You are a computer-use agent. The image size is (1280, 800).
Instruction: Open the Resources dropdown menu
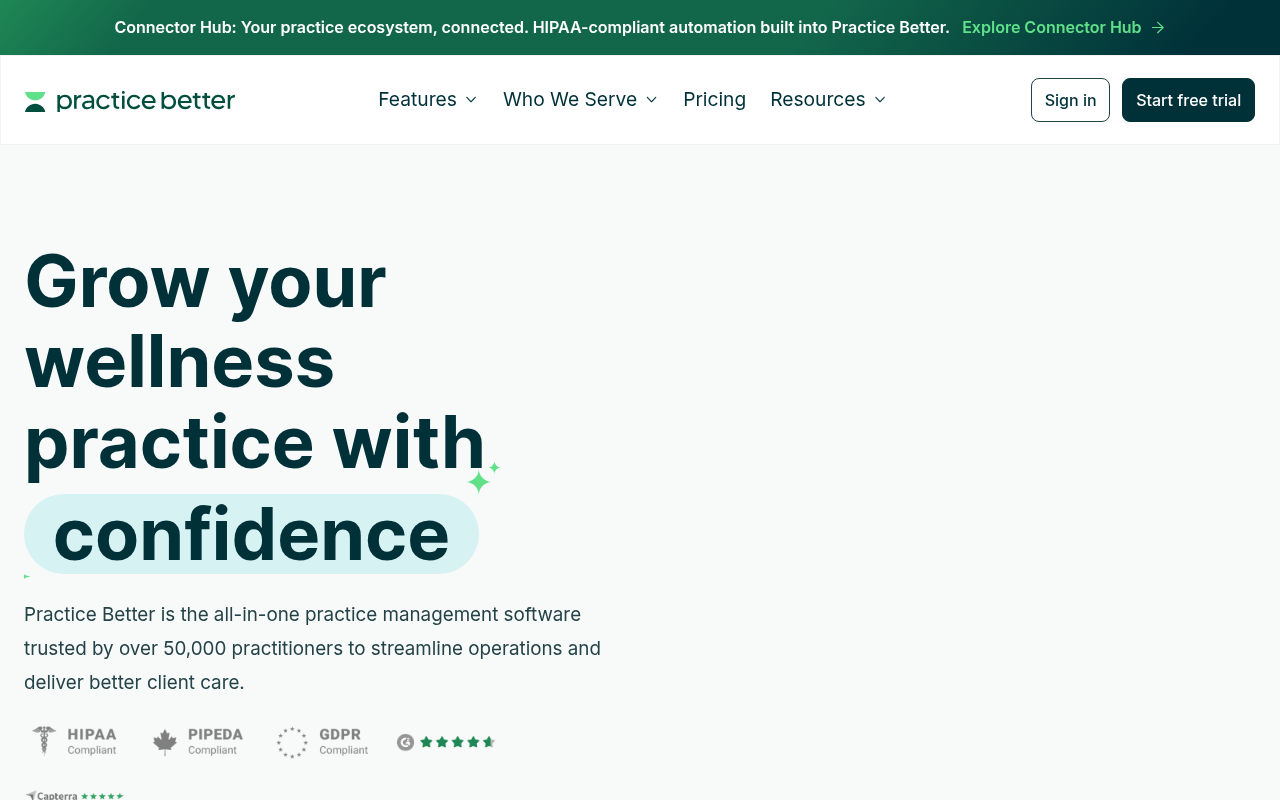[828, 99]
